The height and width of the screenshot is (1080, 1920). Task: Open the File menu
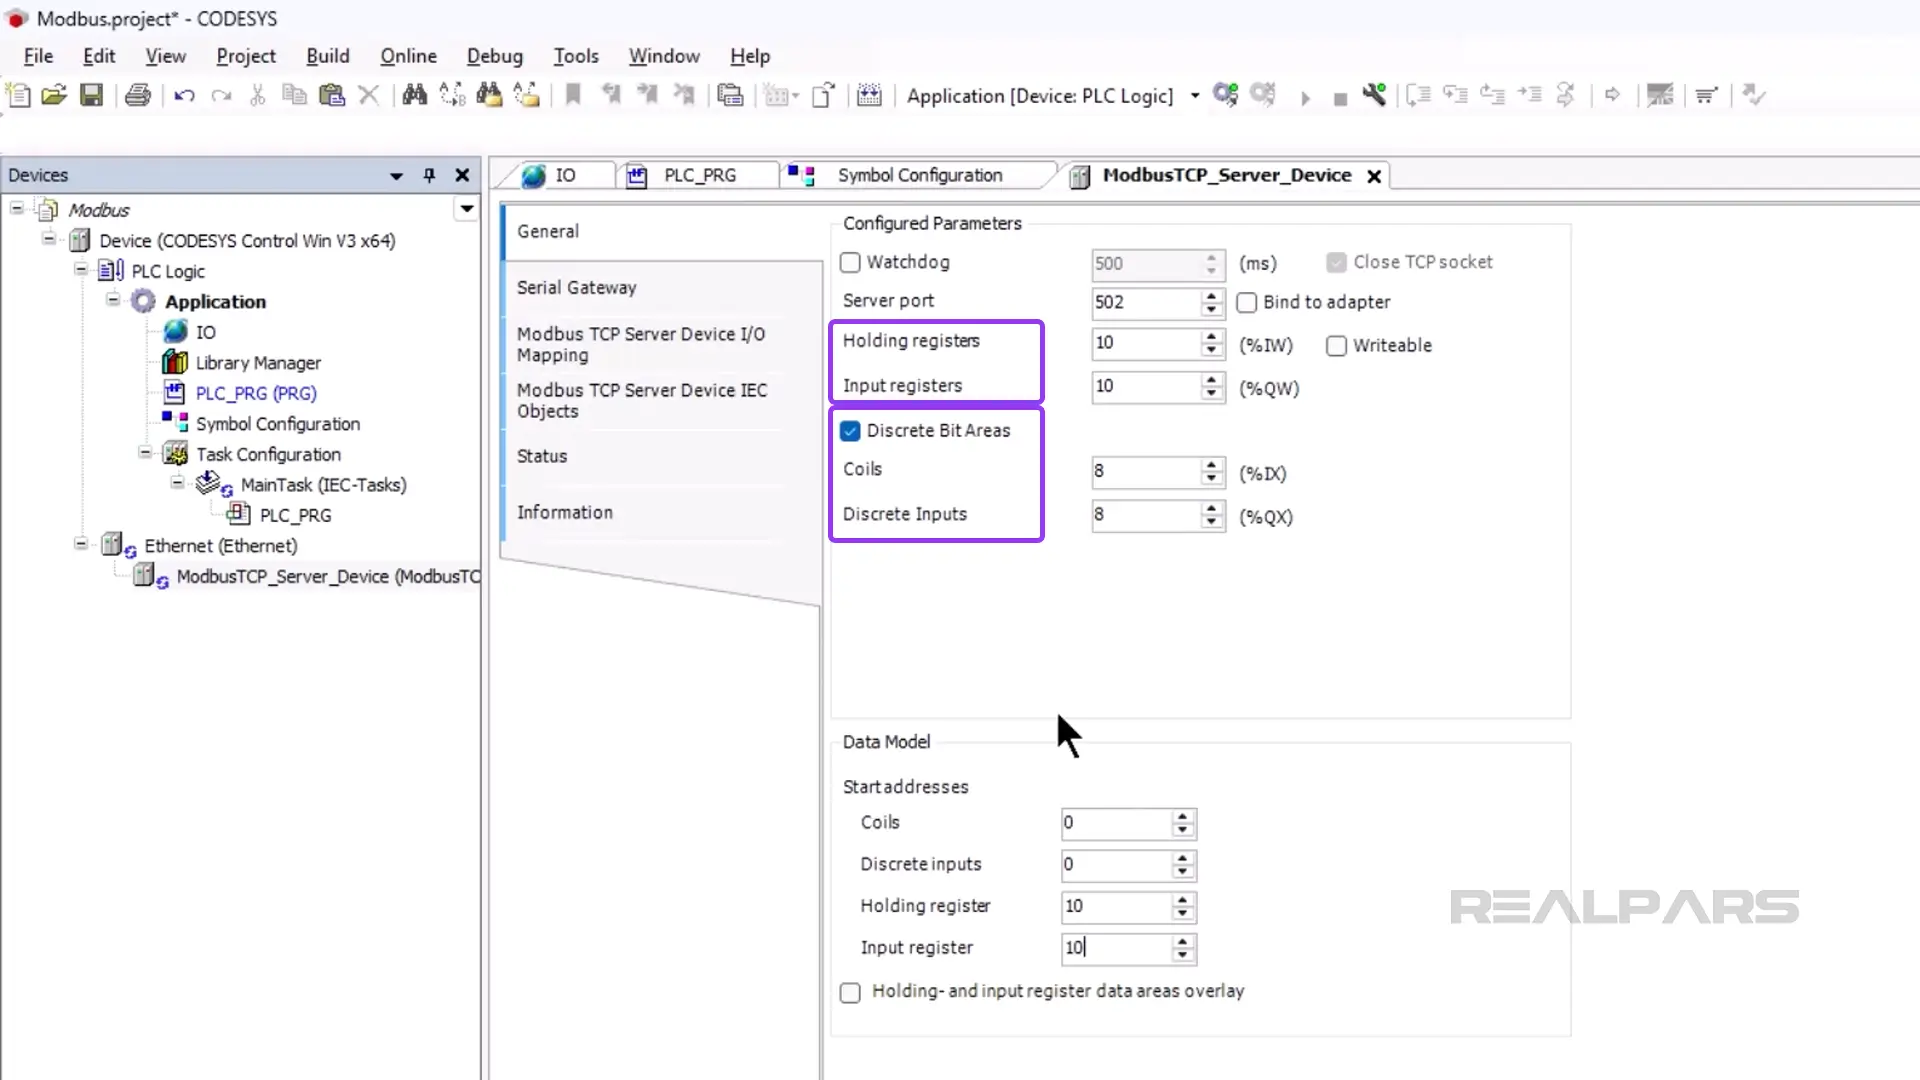pos(38,56)
